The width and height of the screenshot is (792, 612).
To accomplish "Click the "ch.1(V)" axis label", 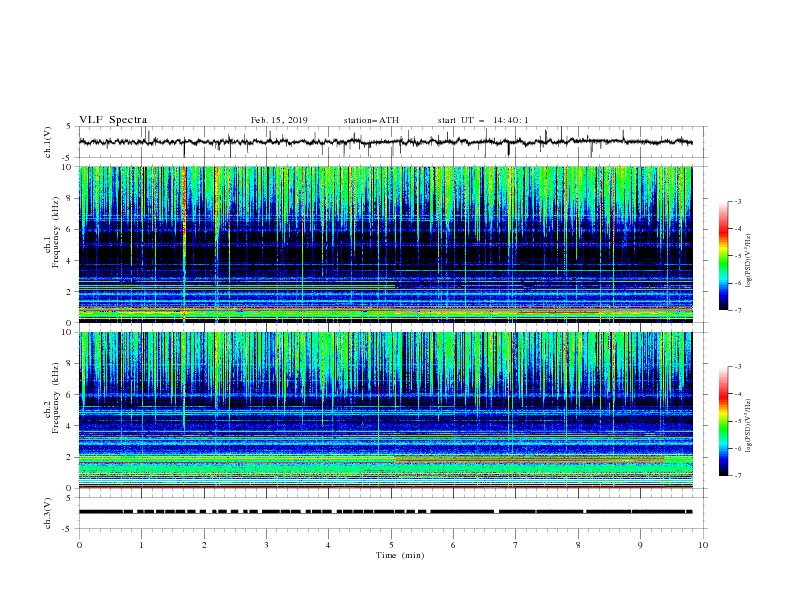I will [48, 142].
